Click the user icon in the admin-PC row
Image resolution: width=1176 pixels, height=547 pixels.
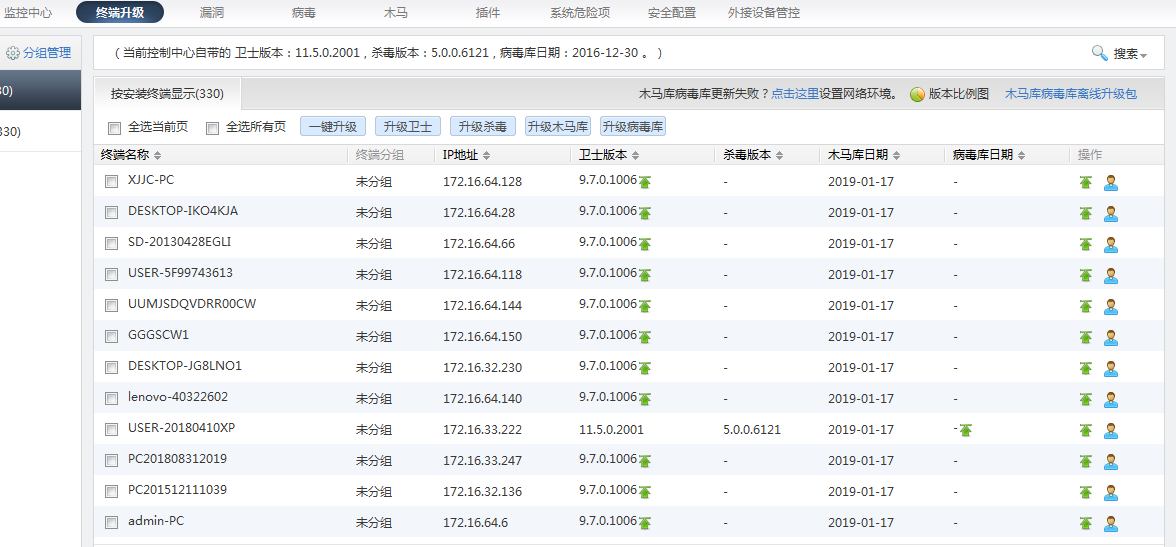1110,524
